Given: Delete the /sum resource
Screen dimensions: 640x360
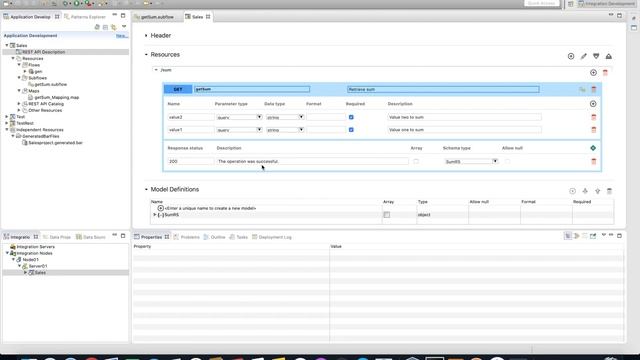Looking at the screenshot, I should pyautogui.click(x=605, y=73).
